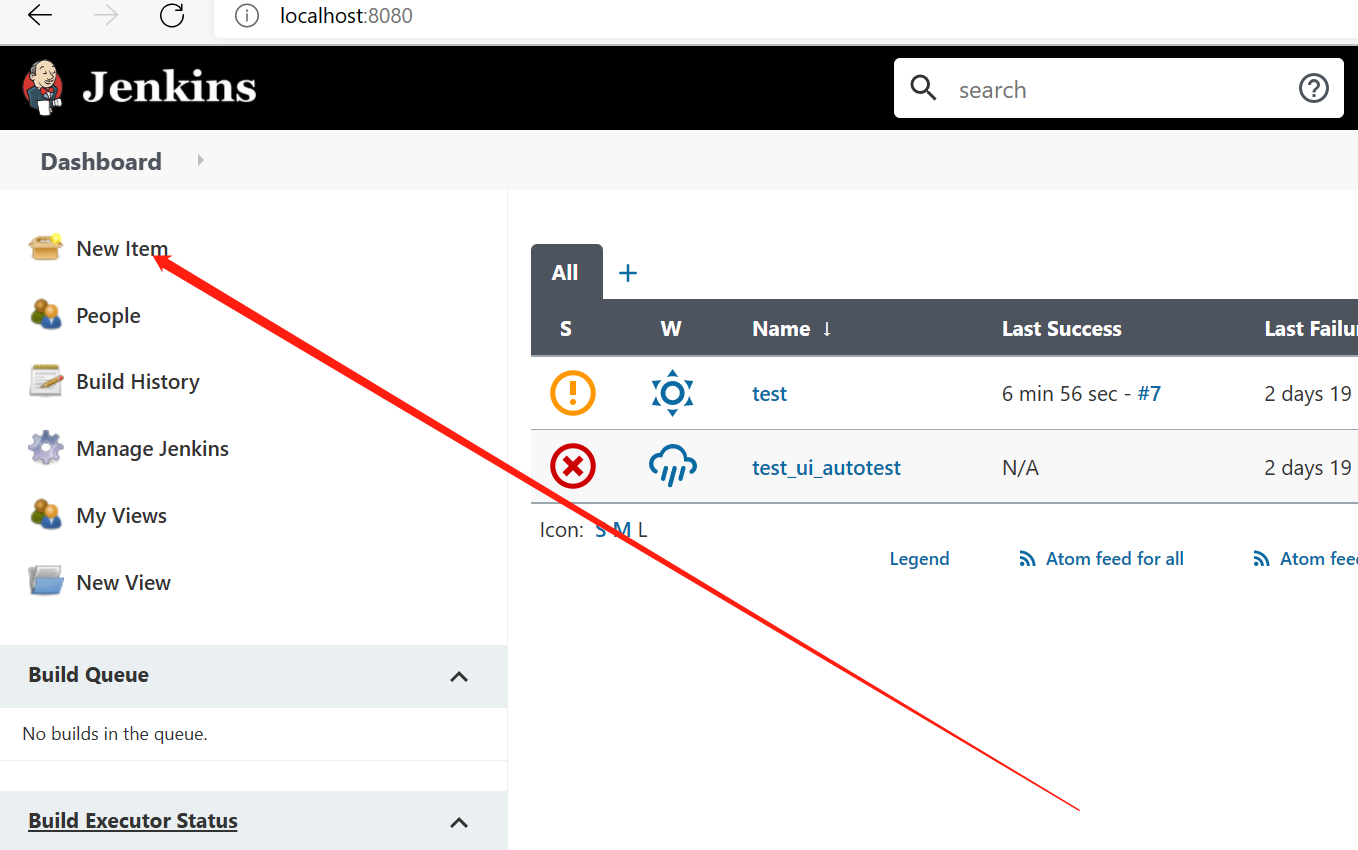The height and width of the screenshot is (850, 1358).
Task: Open the test job link
Action: point(769,394)
